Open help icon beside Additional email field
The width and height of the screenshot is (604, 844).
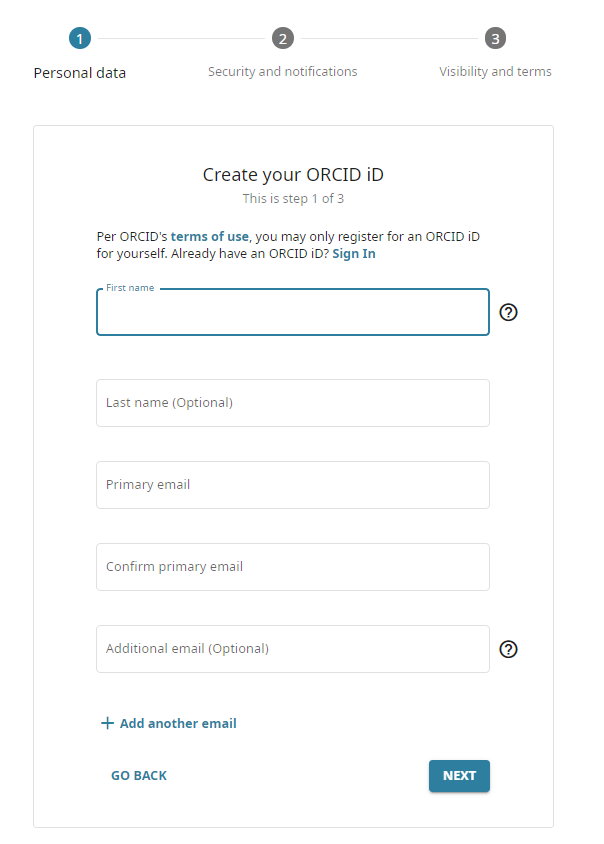508,649
